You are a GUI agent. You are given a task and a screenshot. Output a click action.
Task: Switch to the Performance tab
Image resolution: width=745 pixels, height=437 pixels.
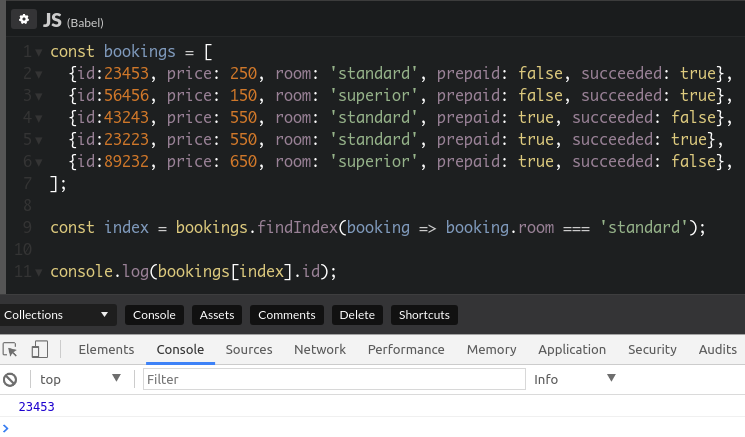[x=406, y=350]
